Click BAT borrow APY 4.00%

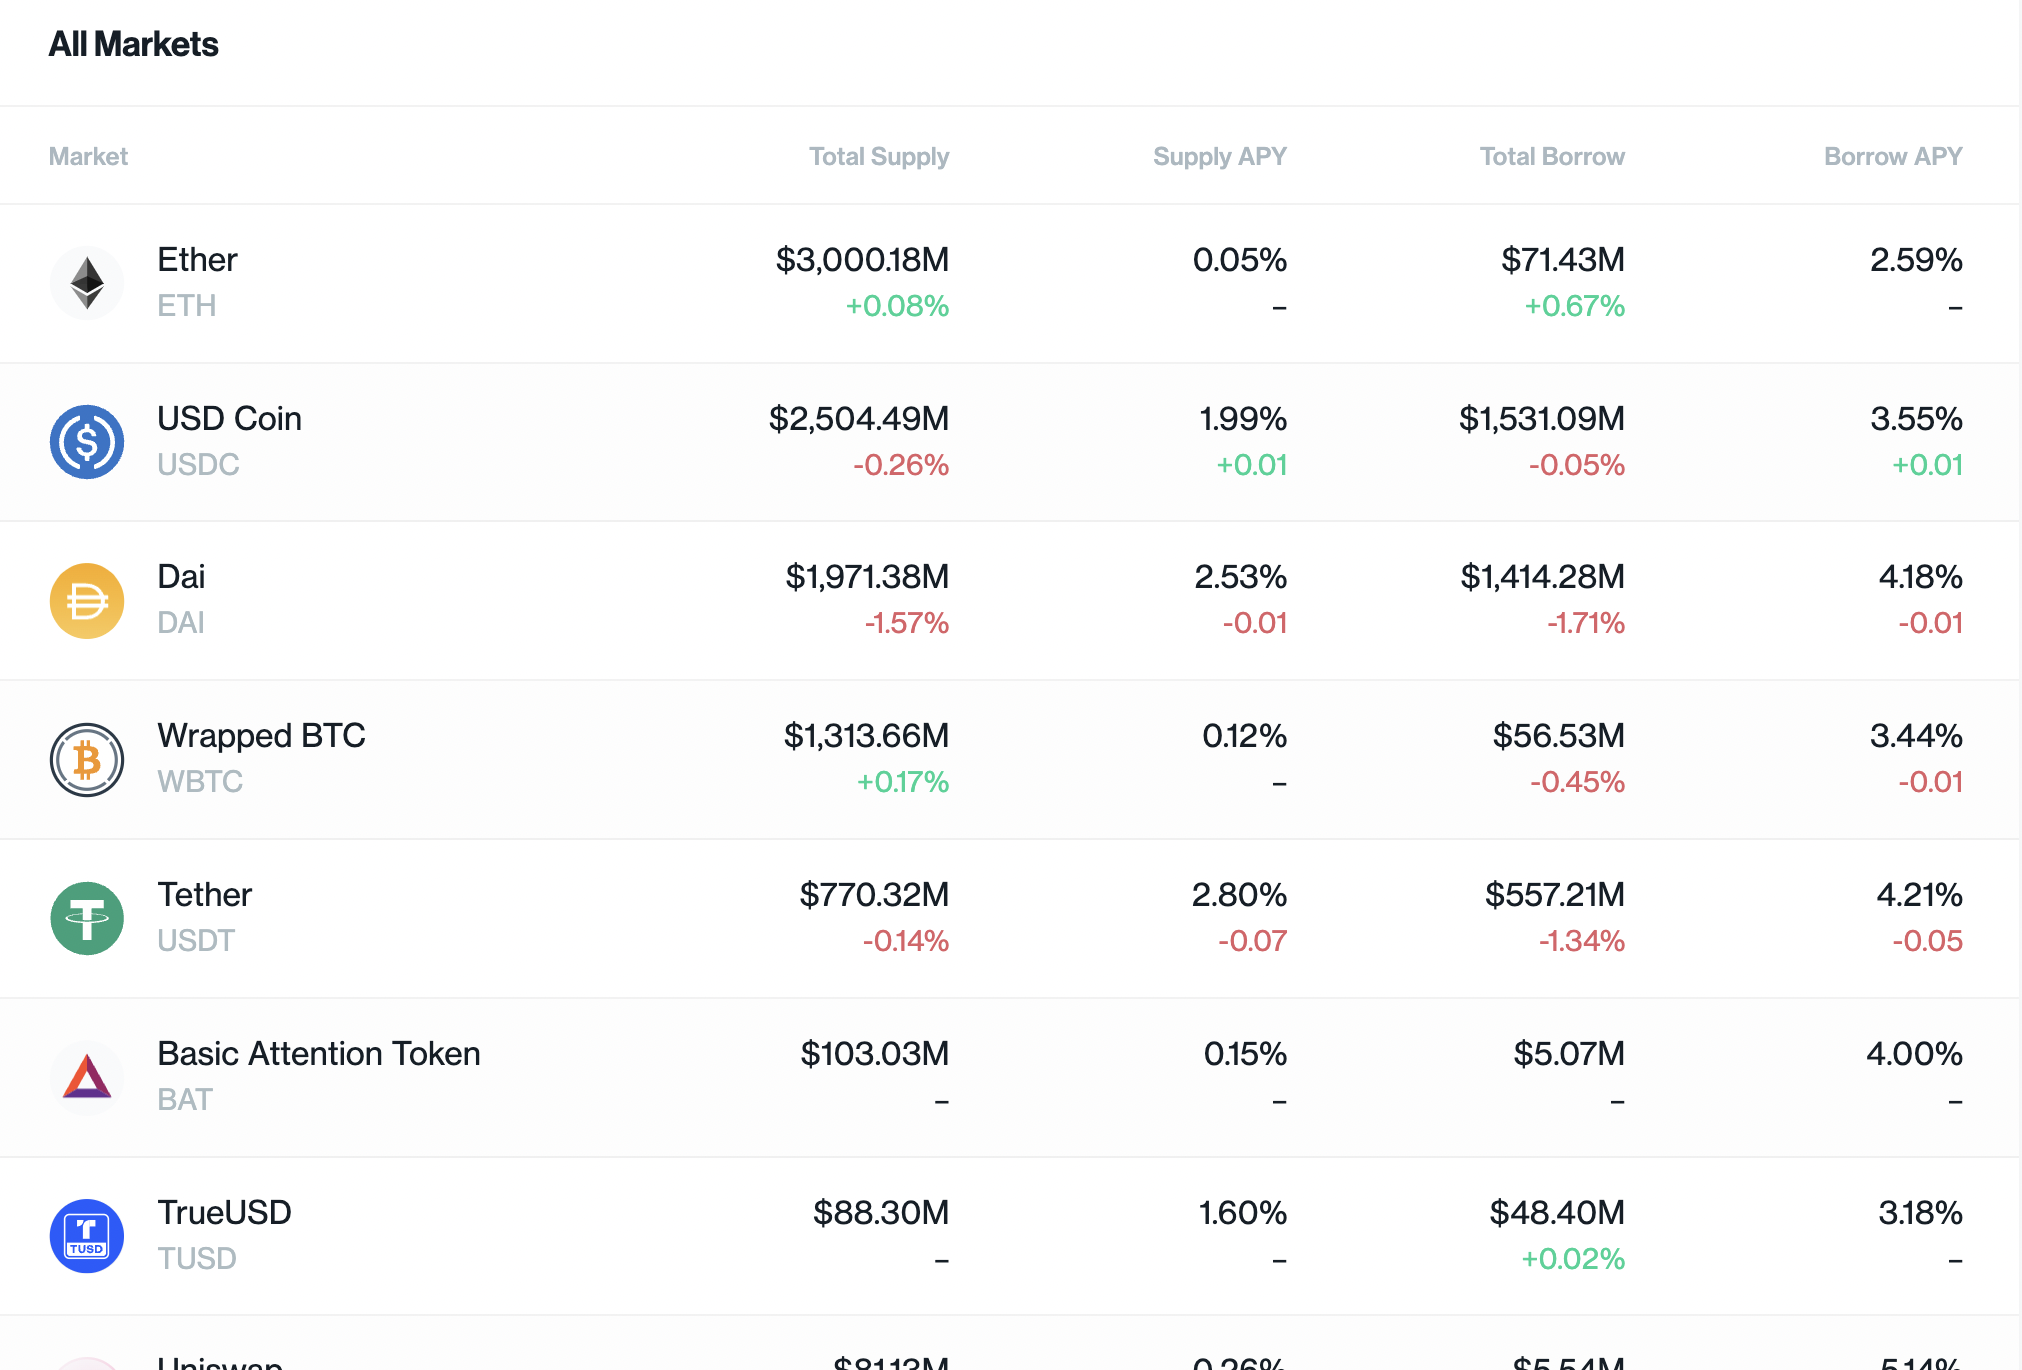pyautogui.click(x=1915, y=1054)
